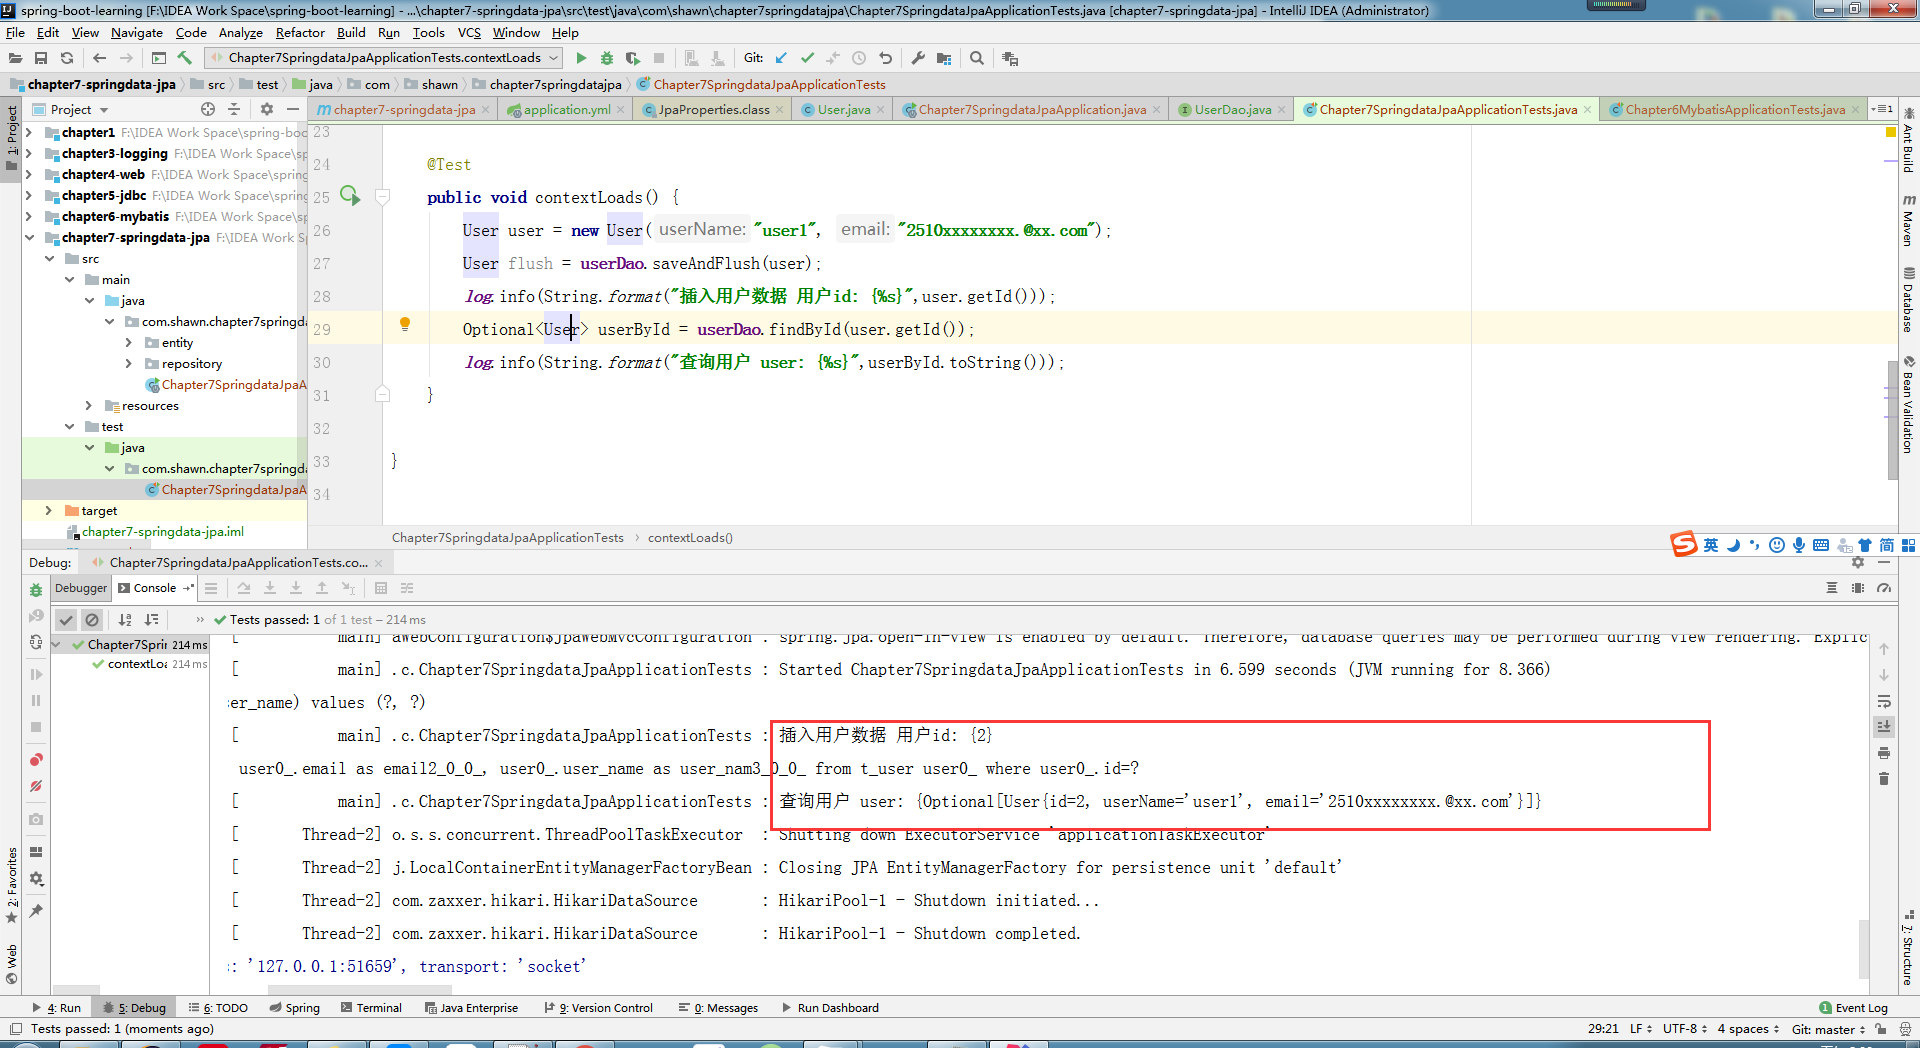
Task: Click the green Run button in the toolbar
Action: tap(581, 58)
